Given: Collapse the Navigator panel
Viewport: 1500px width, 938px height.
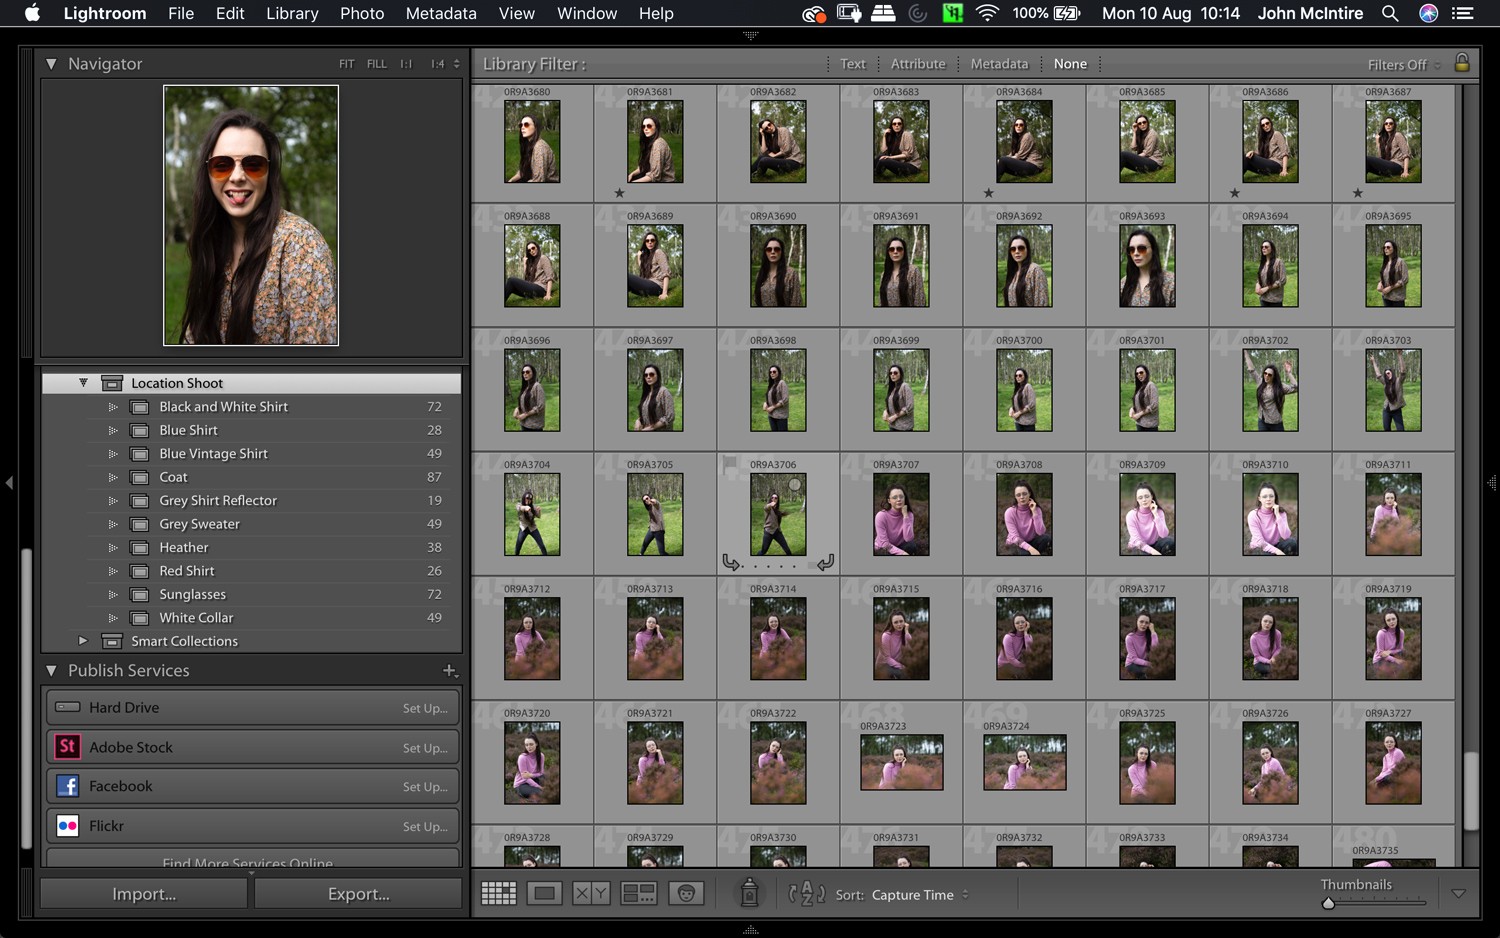Looking at the screenshot, I should (51, 63).
